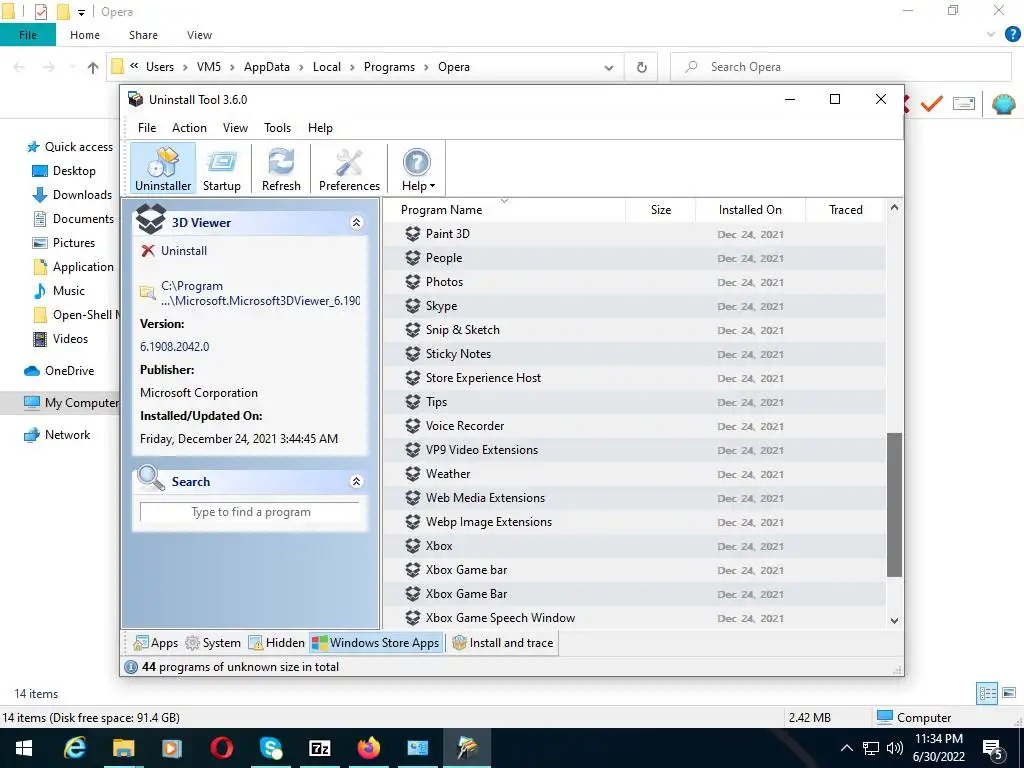Open the Tools menu

click(278, 128)
